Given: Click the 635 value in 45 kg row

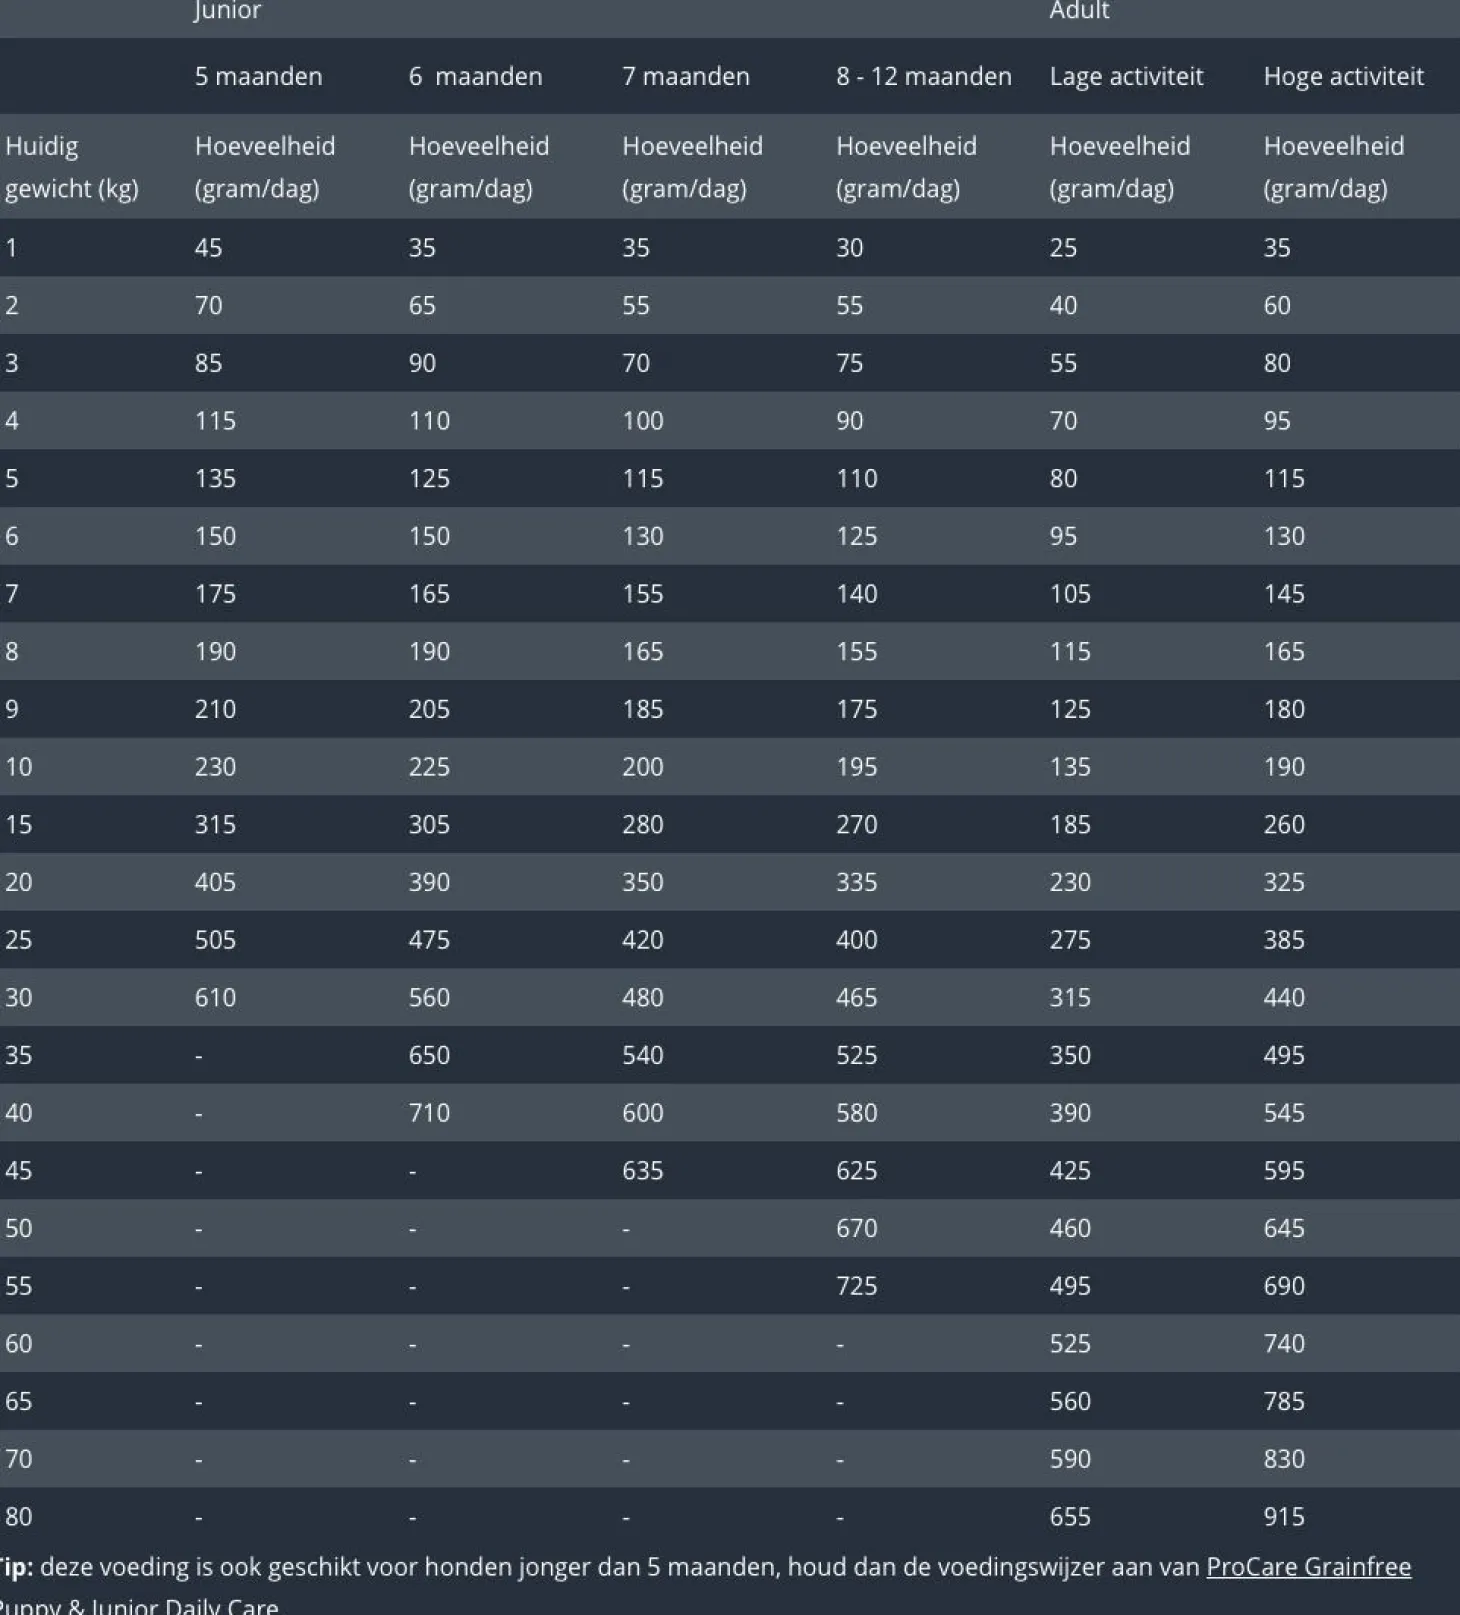Looking at the screenshot, I should tap(642, 1171).
